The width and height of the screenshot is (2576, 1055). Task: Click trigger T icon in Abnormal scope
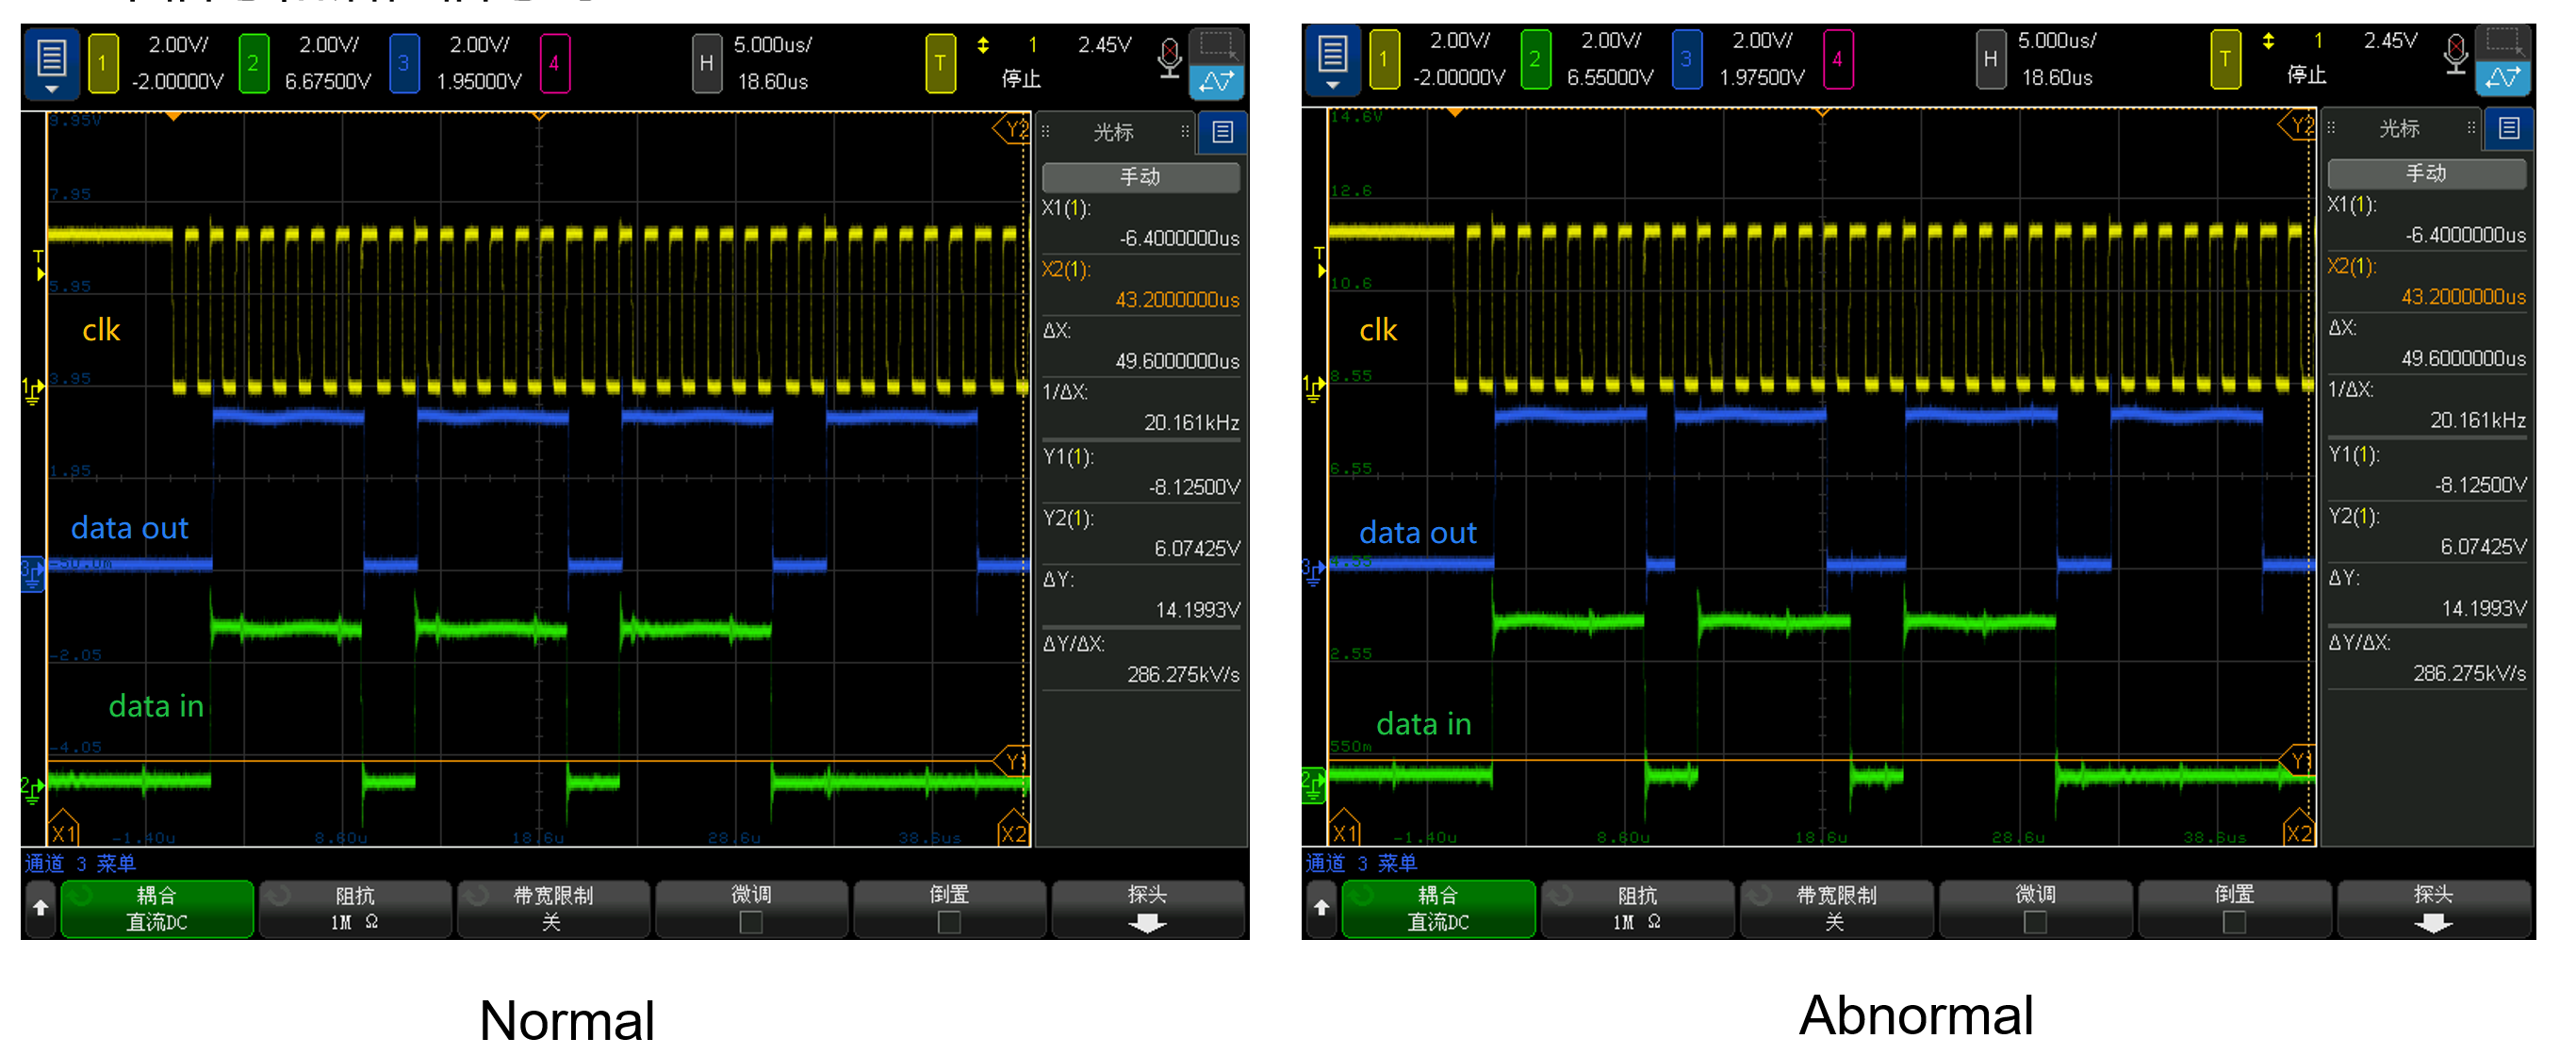point(2224,59)
